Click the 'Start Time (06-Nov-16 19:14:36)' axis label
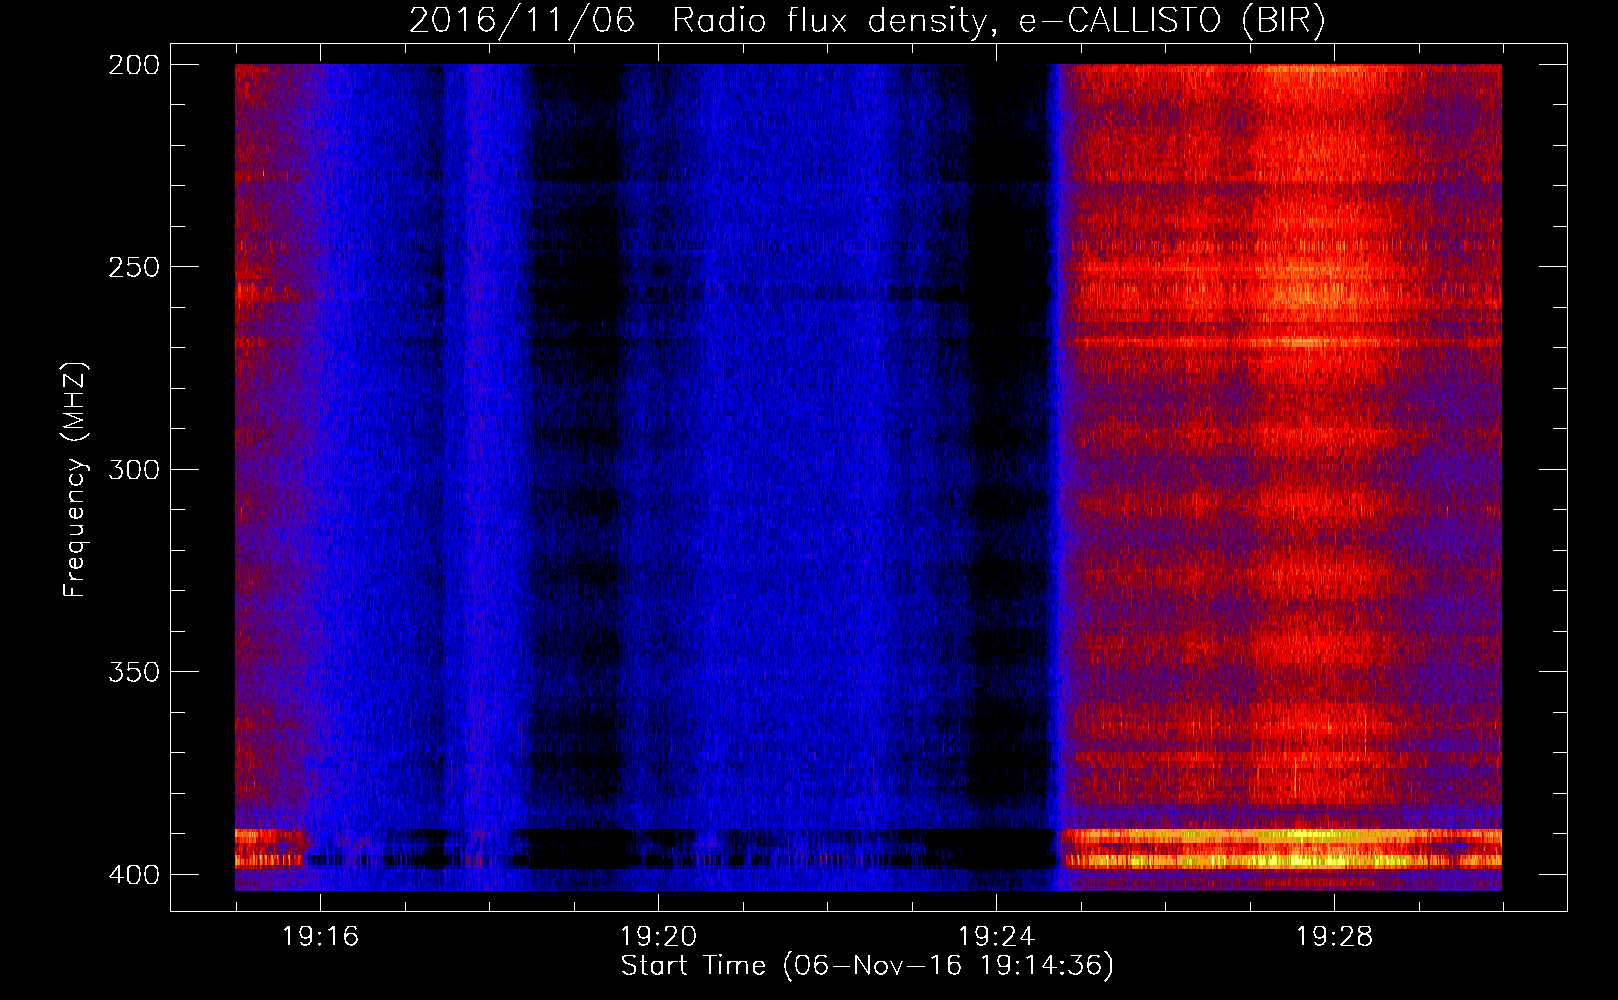The width and height of the screenshot is (1618, 1000). click(867, 966)
